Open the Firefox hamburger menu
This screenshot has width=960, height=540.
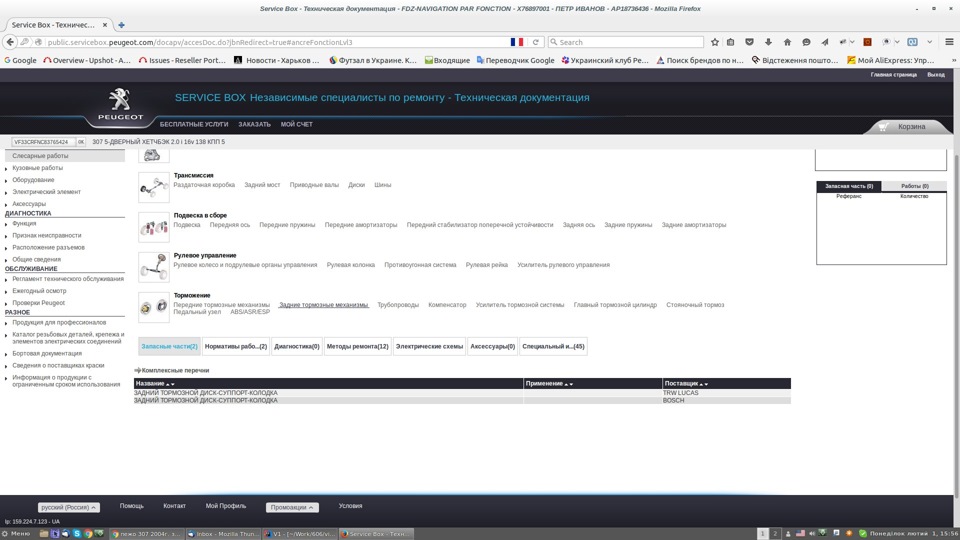tap(950, 42)
